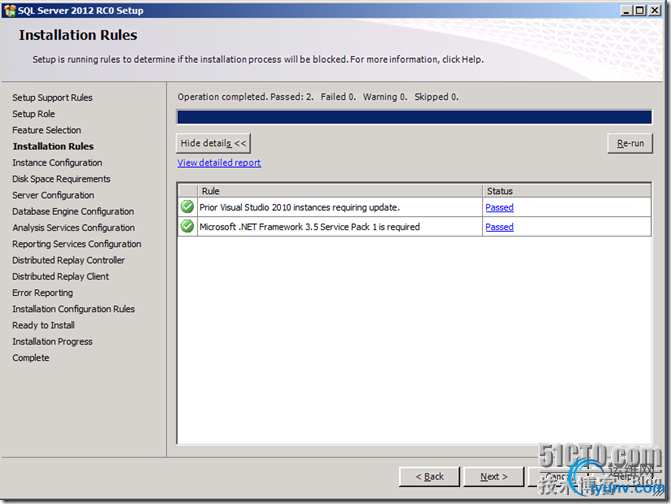Select the Setup Support Rules step
Screen dimensions: 671x504
(x=52, y=98)
